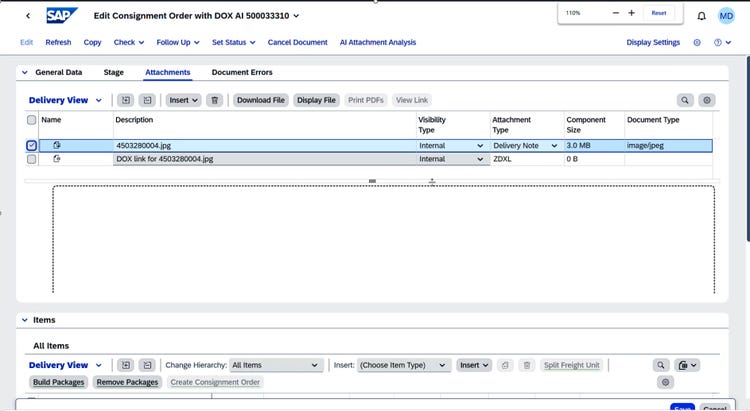
Task: Search the Items table
Action: [661, 365]
